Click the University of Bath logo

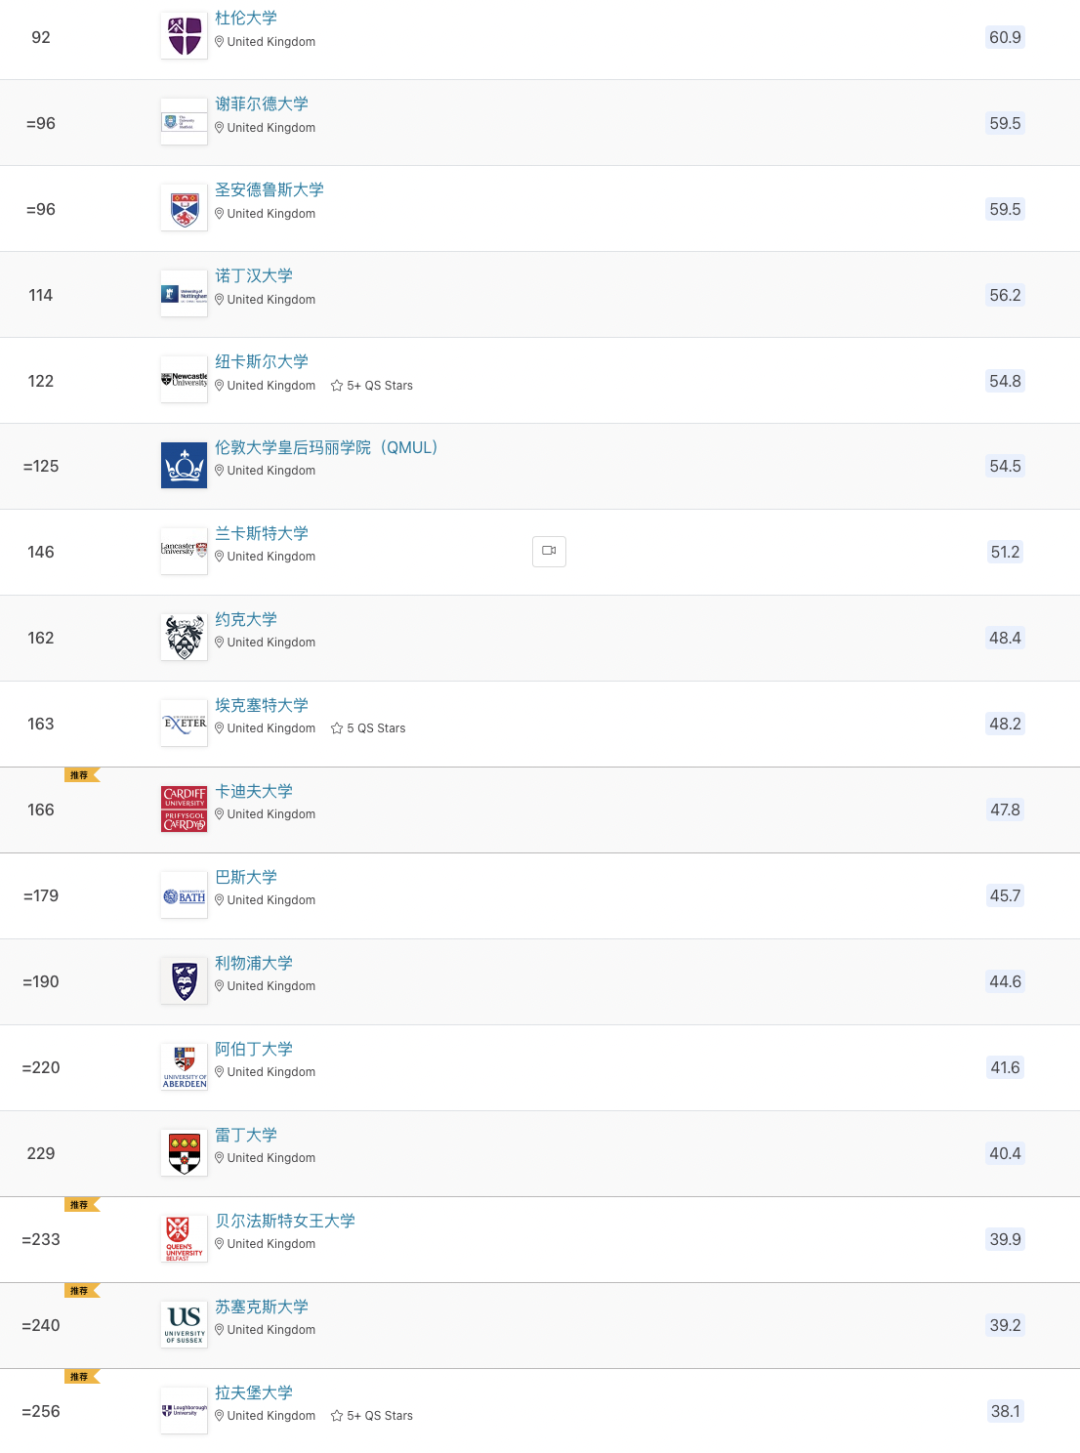tap(184, 895)
